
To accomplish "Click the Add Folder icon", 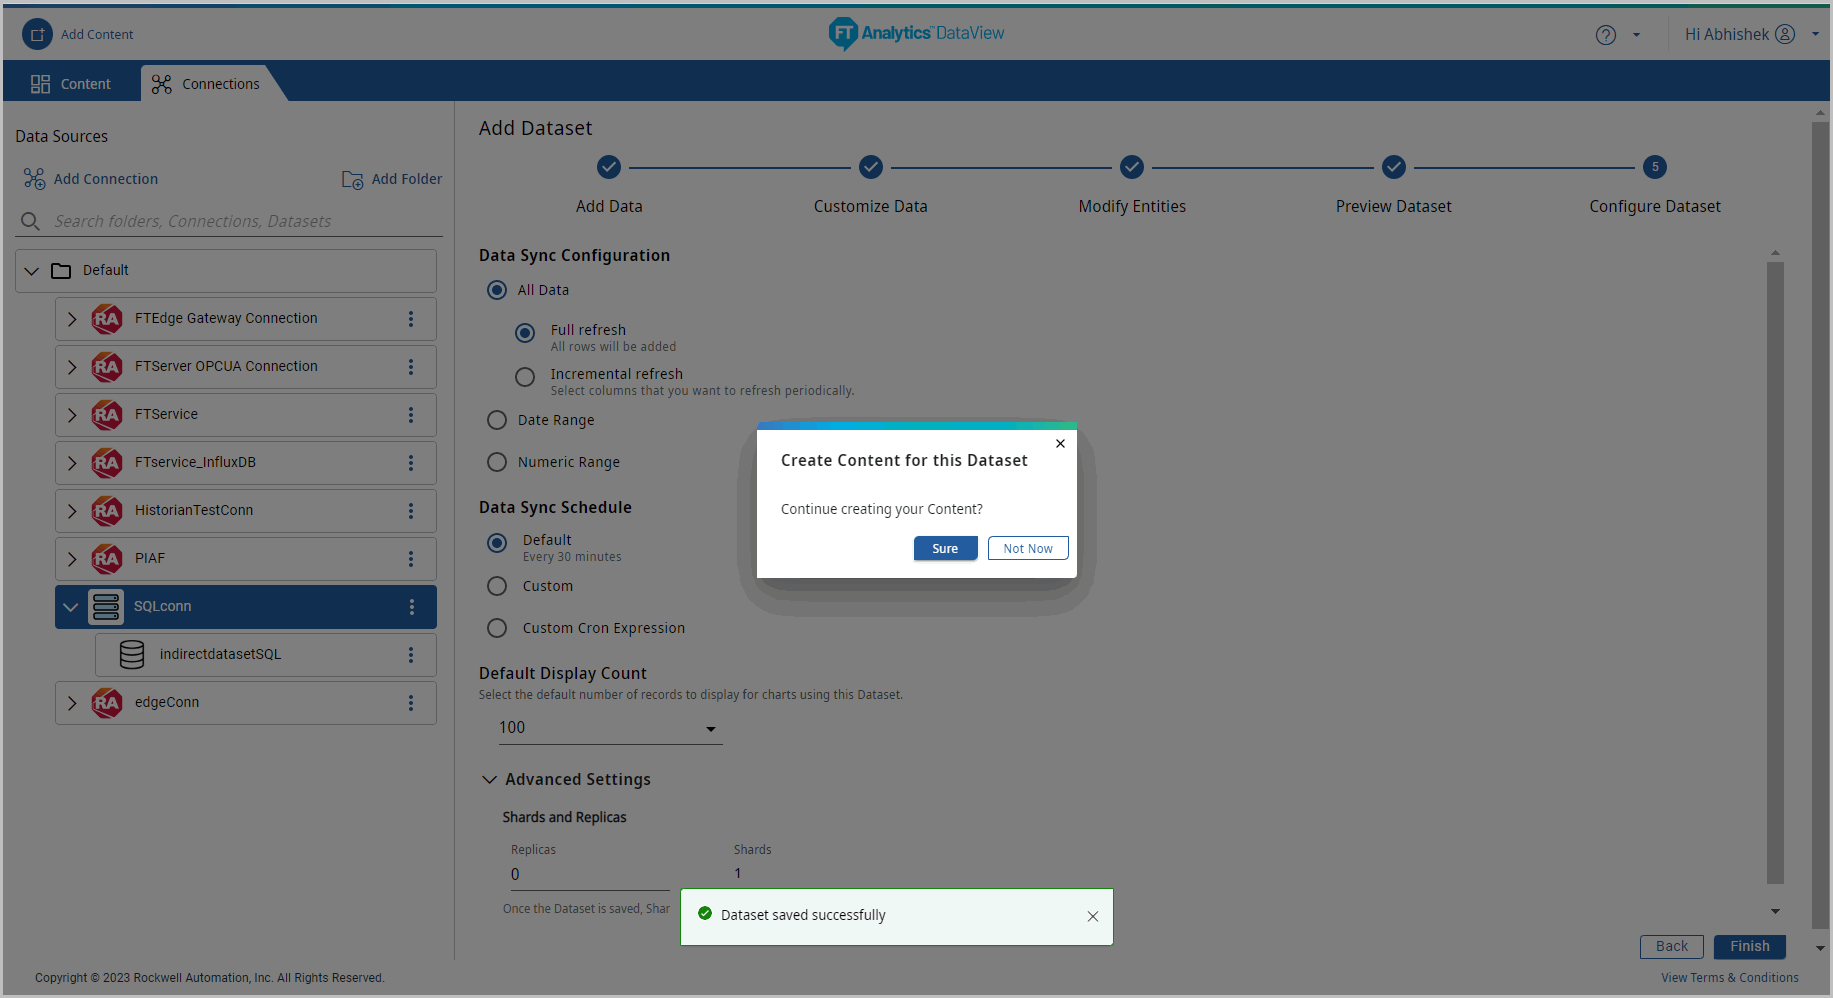I will (x=353, y=179).
